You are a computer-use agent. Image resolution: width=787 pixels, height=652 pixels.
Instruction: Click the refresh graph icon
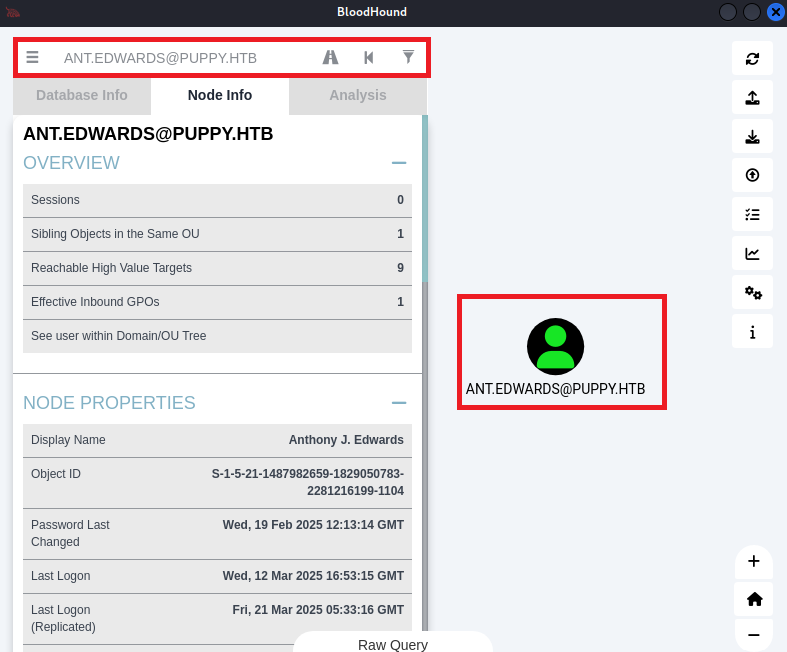click(752, 59)
